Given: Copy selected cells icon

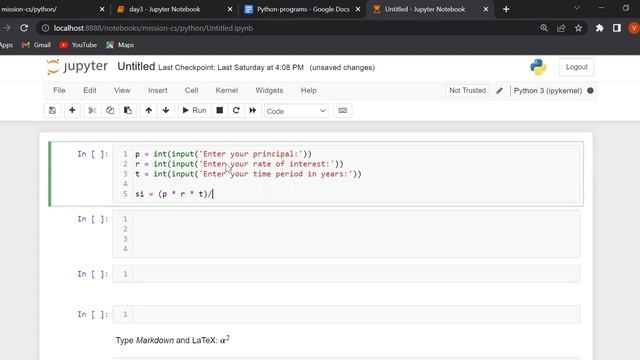Looking at the screenshot, I should click(x=110, y=111).
